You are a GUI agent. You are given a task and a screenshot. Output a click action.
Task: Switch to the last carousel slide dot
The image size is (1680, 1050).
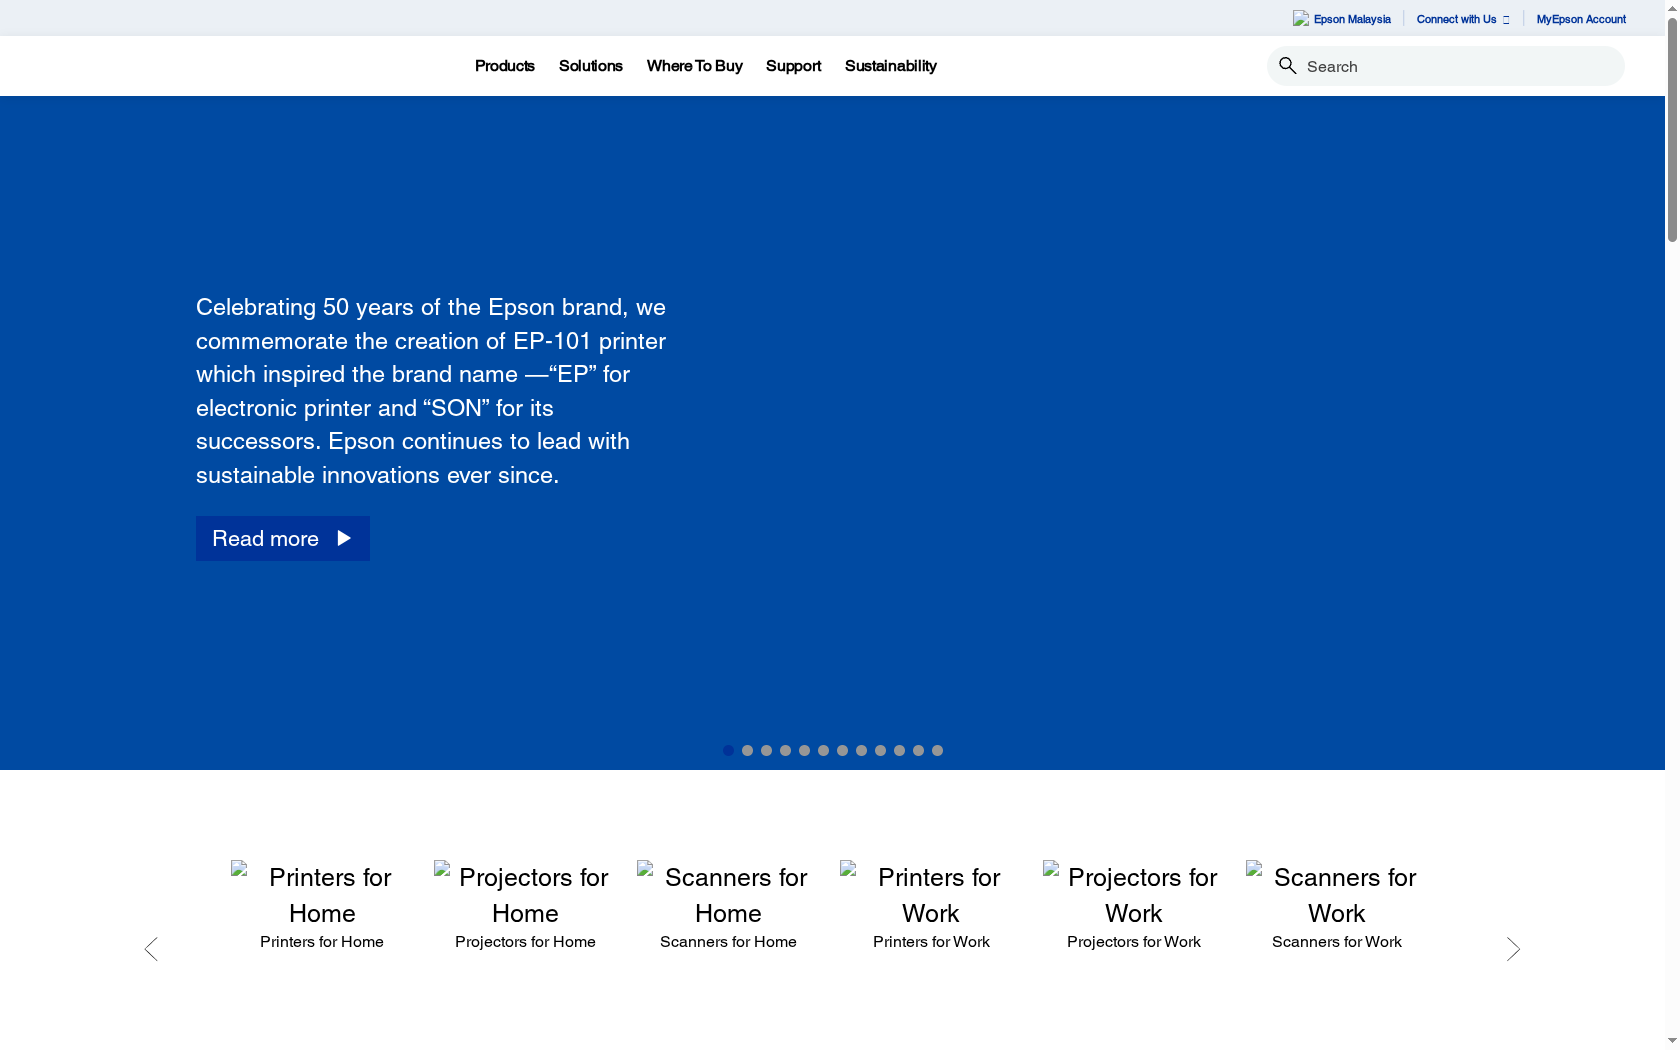coord(937,750)
